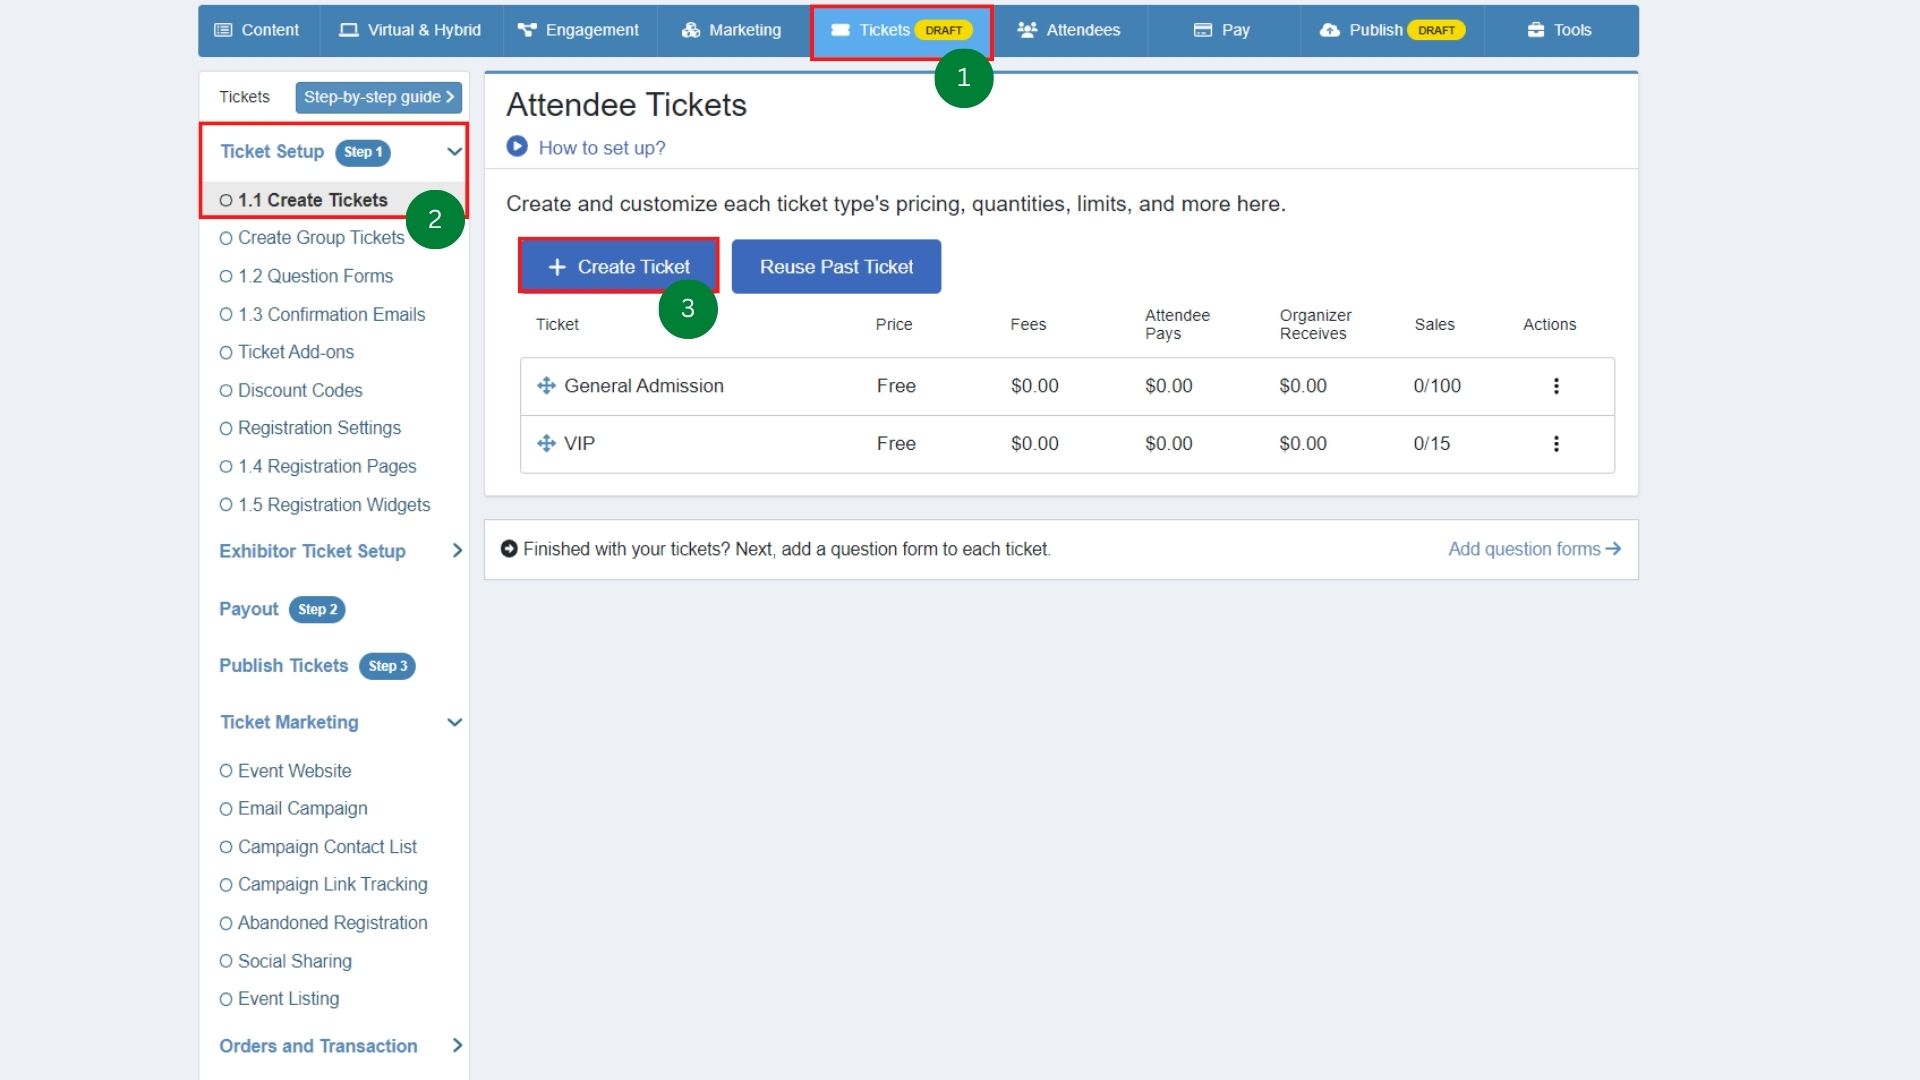Click the Reuse Past Ticket button
Screen dimensions: 1920x1080
pyautogui.click(x=836, y=267)
